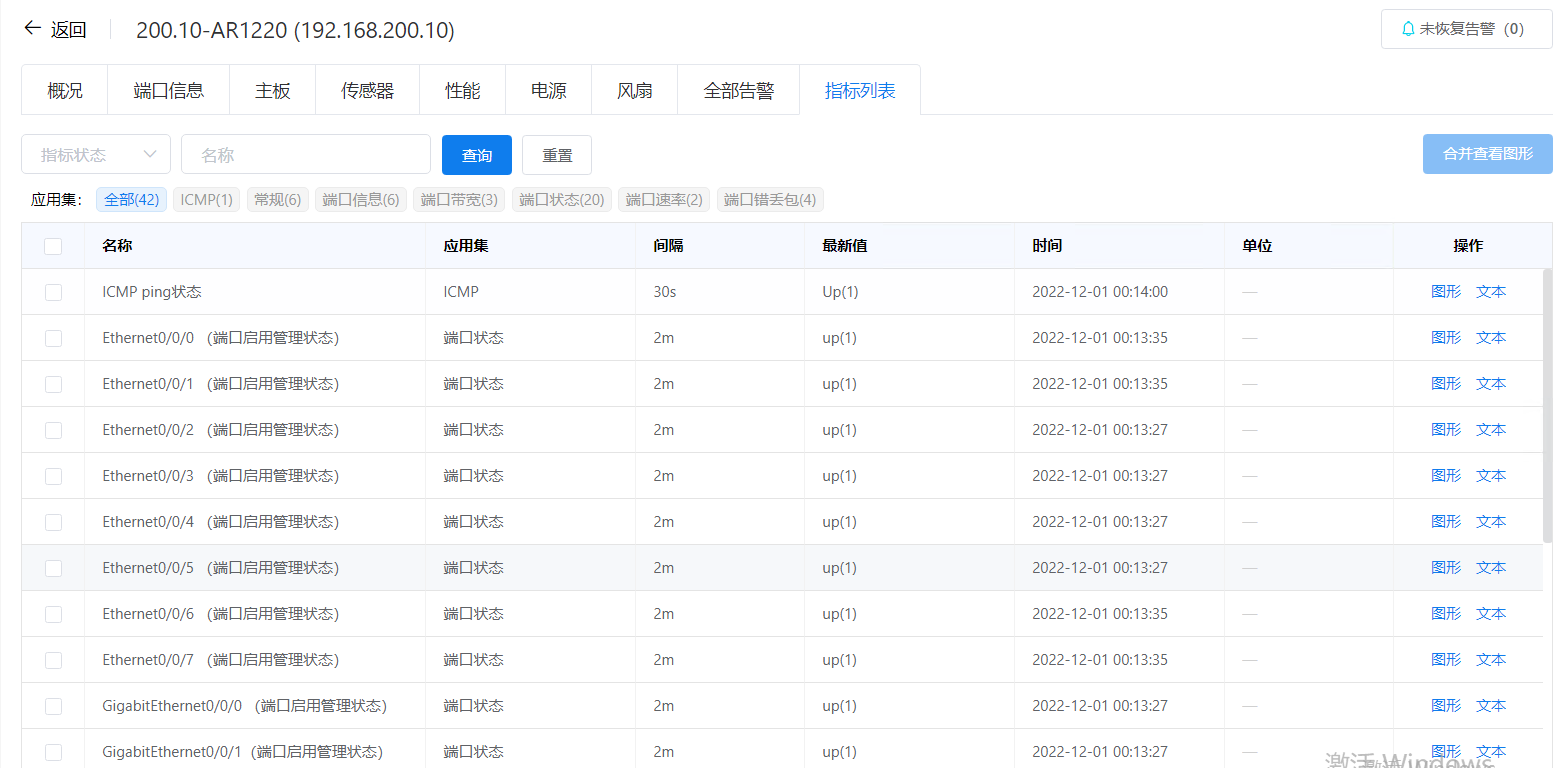The height and width of the screenshot is (768, 1556).
Task: Focus the 名称 search input field
Action: 306,155
